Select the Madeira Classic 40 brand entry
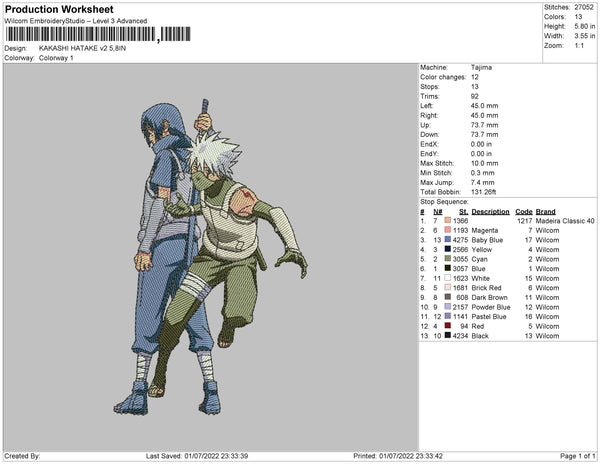 click(x=565, y=221)
